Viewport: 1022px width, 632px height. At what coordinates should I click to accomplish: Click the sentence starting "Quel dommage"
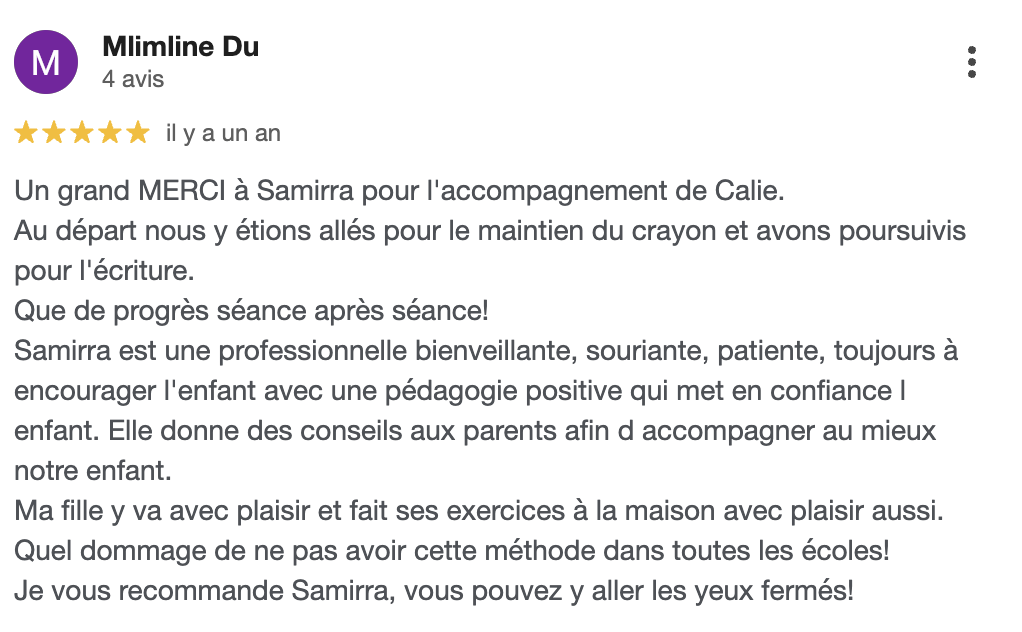[452, 551]
